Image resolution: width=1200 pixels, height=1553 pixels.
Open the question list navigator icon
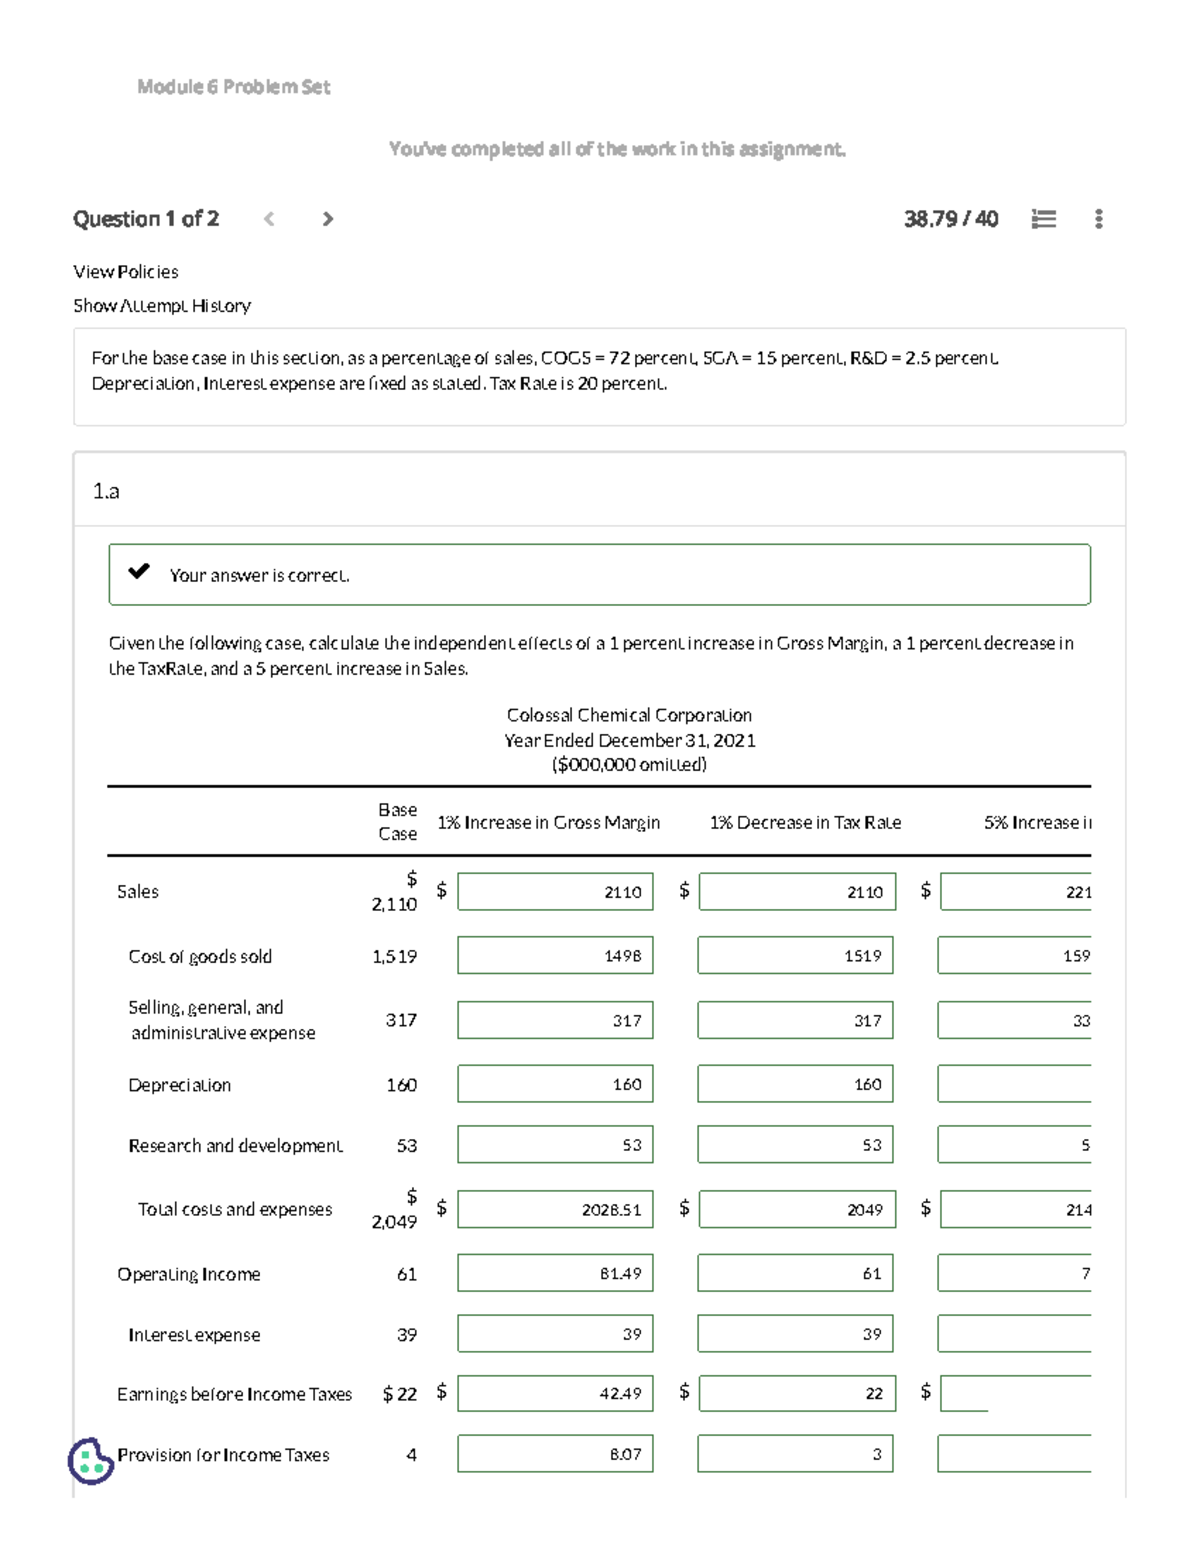[x=1043, y=219]
